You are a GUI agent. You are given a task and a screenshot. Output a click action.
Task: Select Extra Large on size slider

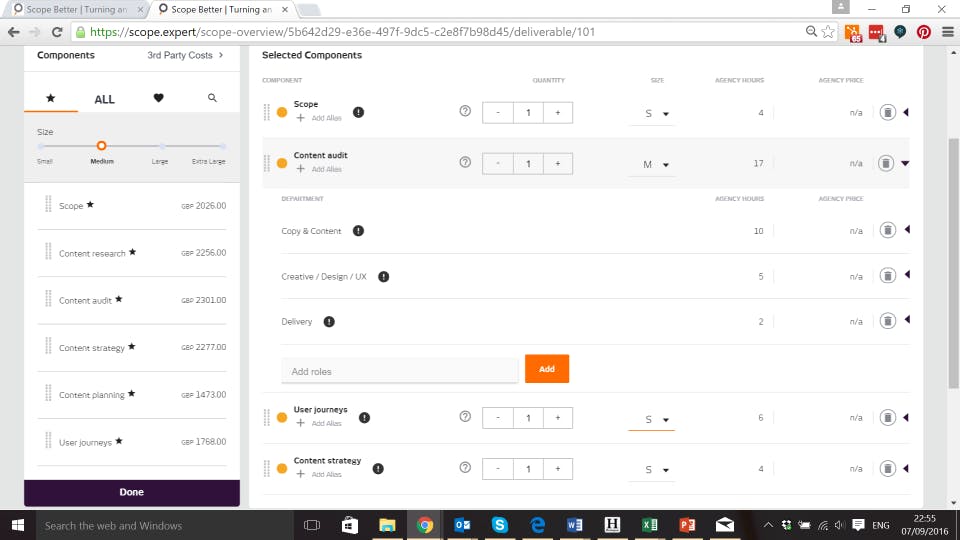222,146
